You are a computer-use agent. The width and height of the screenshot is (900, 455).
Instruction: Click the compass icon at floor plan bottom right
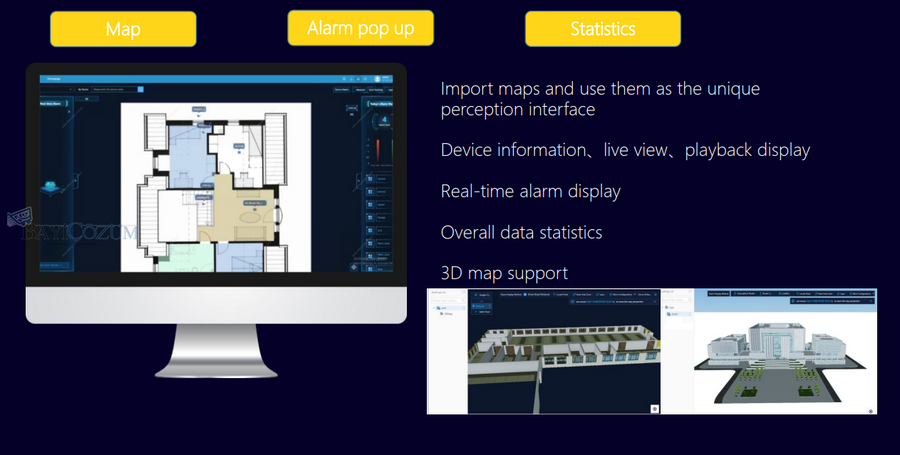tap(354, 265)
